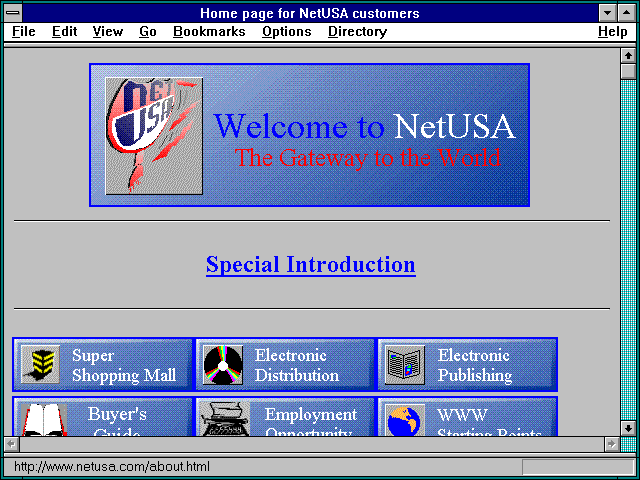This screenshot has width=640, height=480.
Task: Open the Electronic Publishing label
Action: (475, 365)
